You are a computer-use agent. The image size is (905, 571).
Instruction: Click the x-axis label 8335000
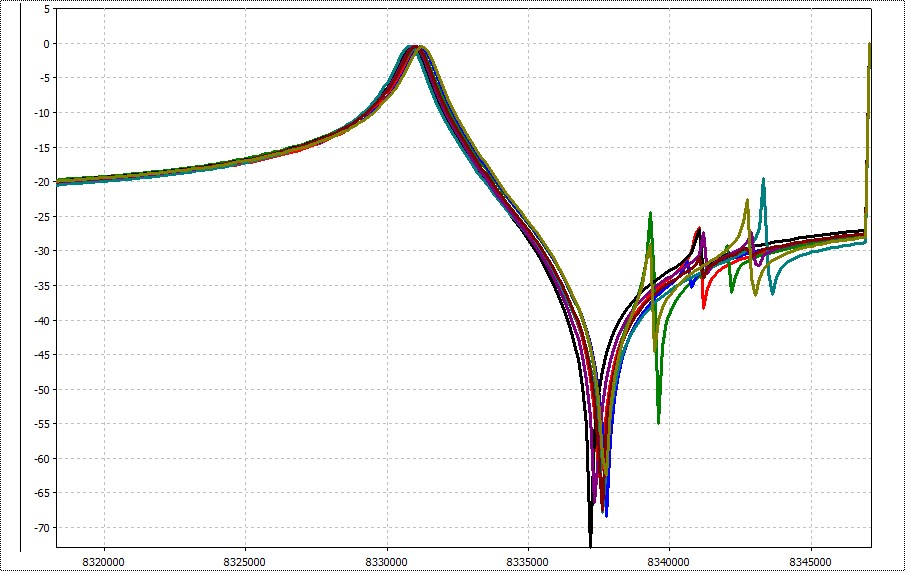[529, 562]
